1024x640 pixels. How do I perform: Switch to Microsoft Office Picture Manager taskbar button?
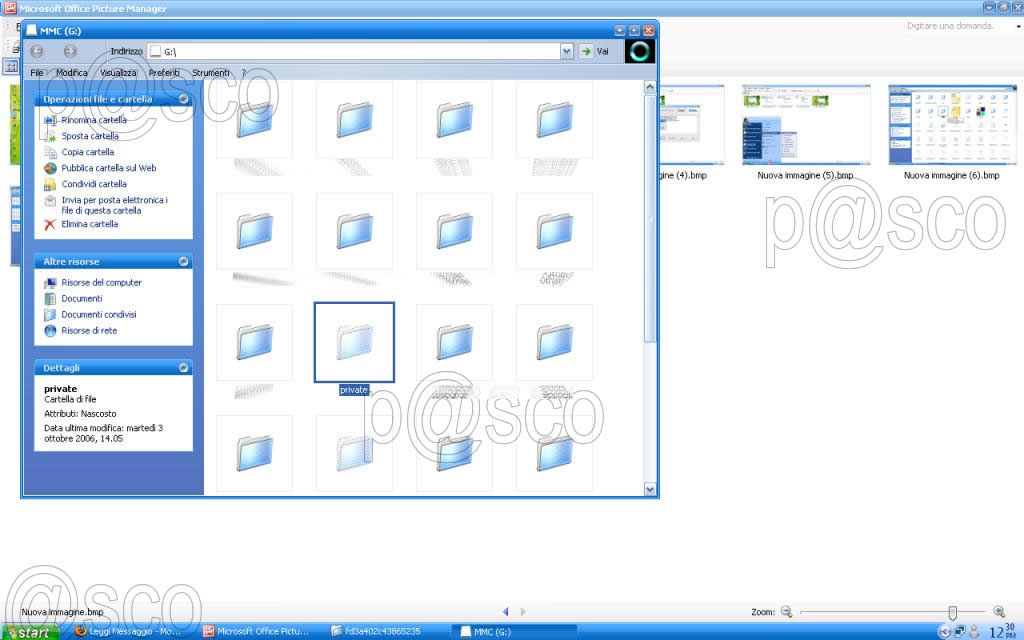click(x=257, y=632)
